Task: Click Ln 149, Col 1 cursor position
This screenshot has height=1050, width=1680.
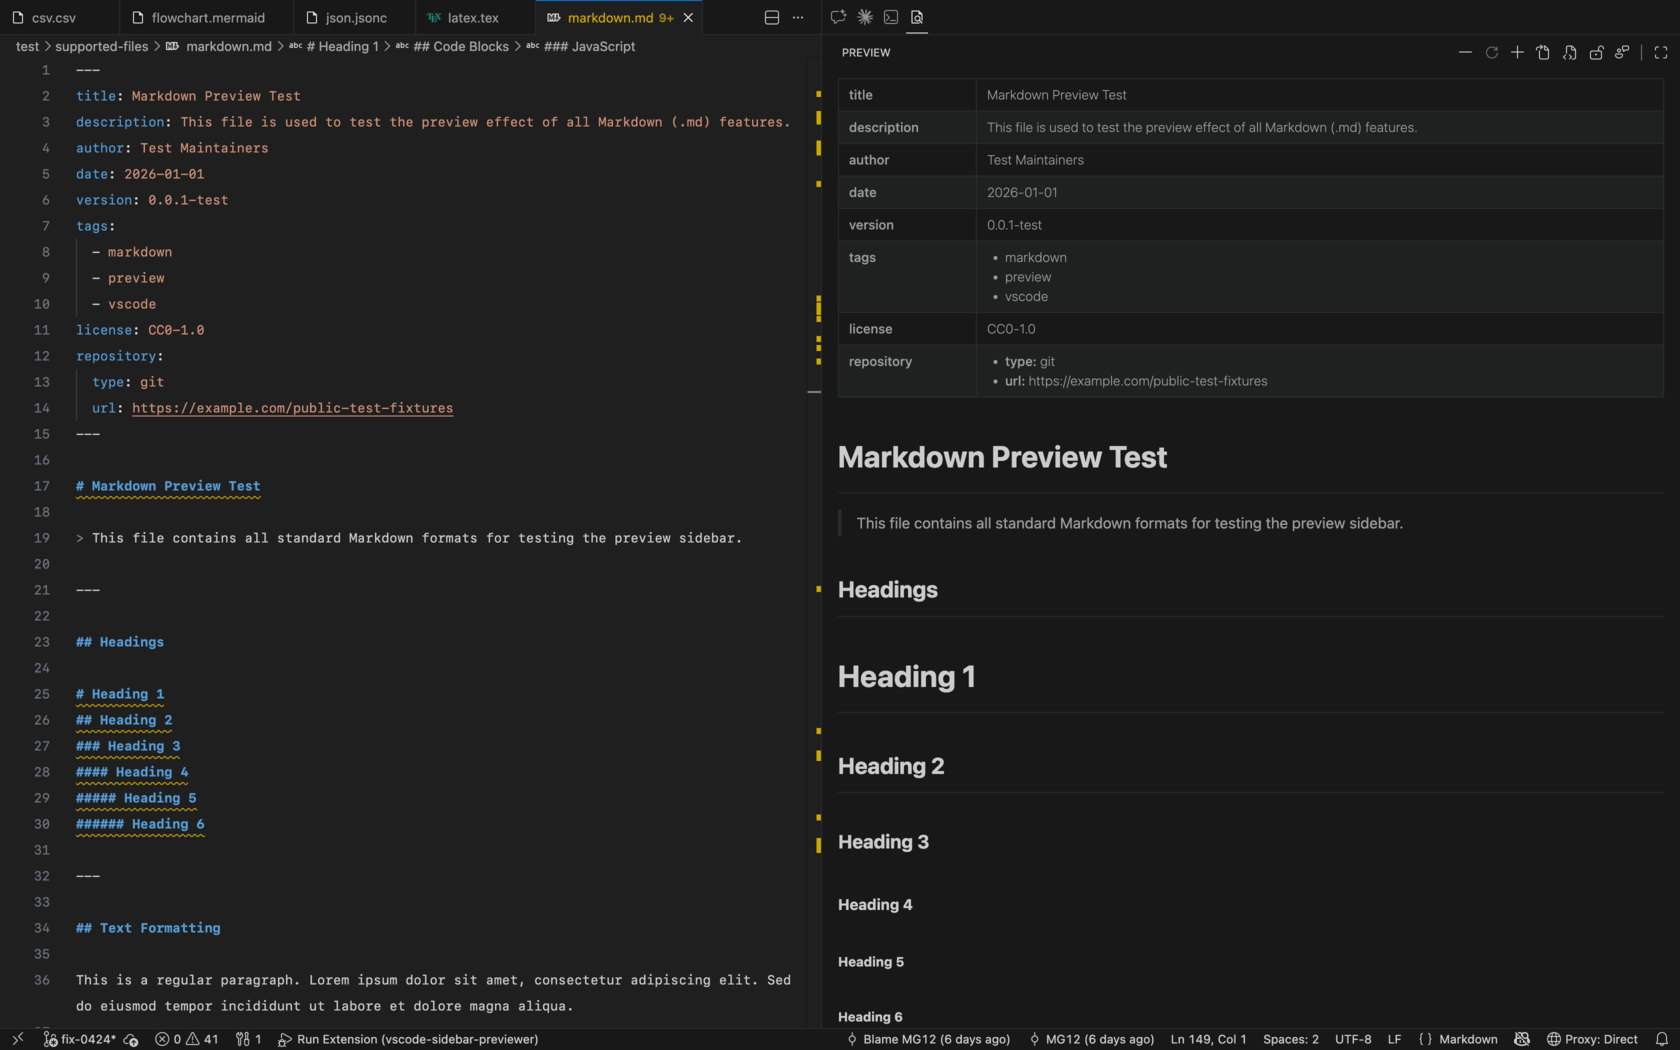Action: (x=1208, y=1039)
